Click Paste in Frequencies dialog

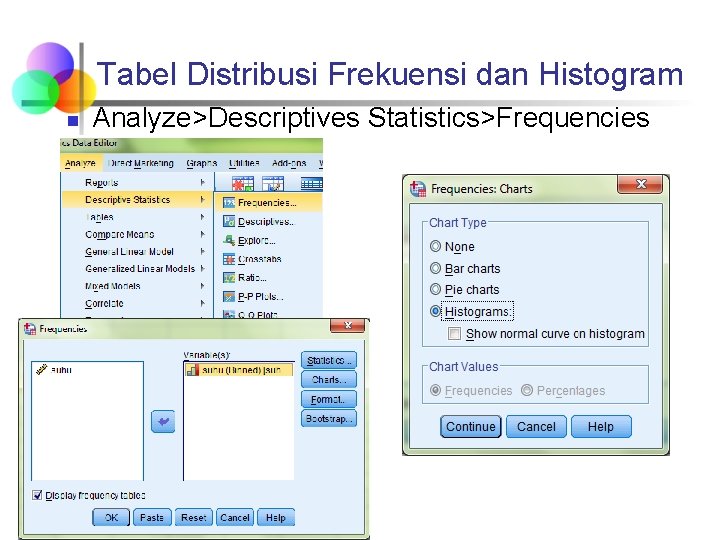pyautogui.click(x=152, y=518)
